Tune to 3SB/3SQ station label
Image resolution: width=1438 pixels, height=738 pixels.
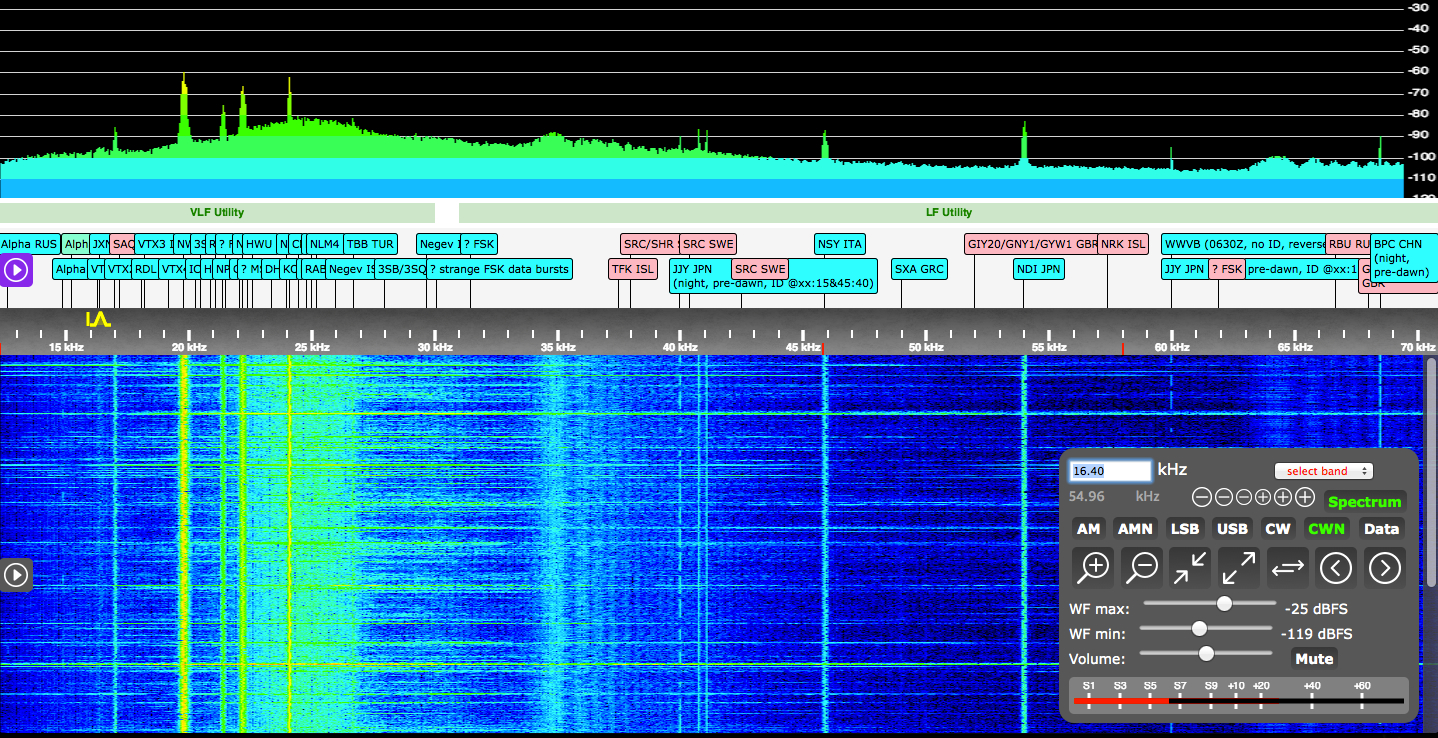click(401, 269)
